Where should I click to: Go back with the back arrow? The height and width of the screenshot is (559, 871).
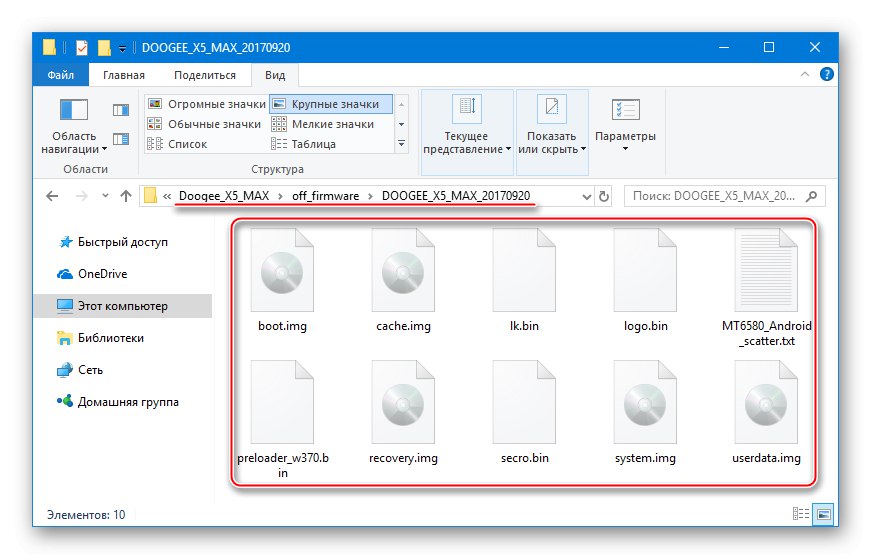pyautogui.click(x=52, y=196)
